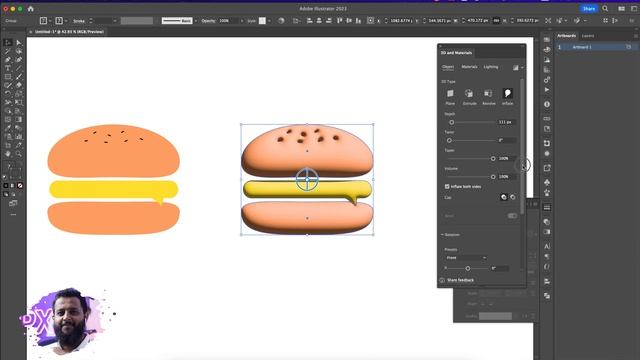
Task: Select the Magic Wand tool
Action: 8,51
